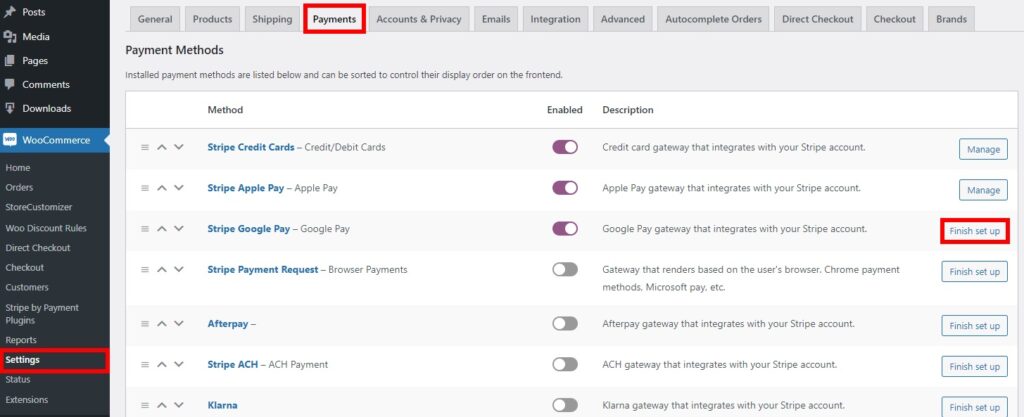Screen dimensions: 1024x417
Task: Open the Brands tab
Action: coord(952,19)
